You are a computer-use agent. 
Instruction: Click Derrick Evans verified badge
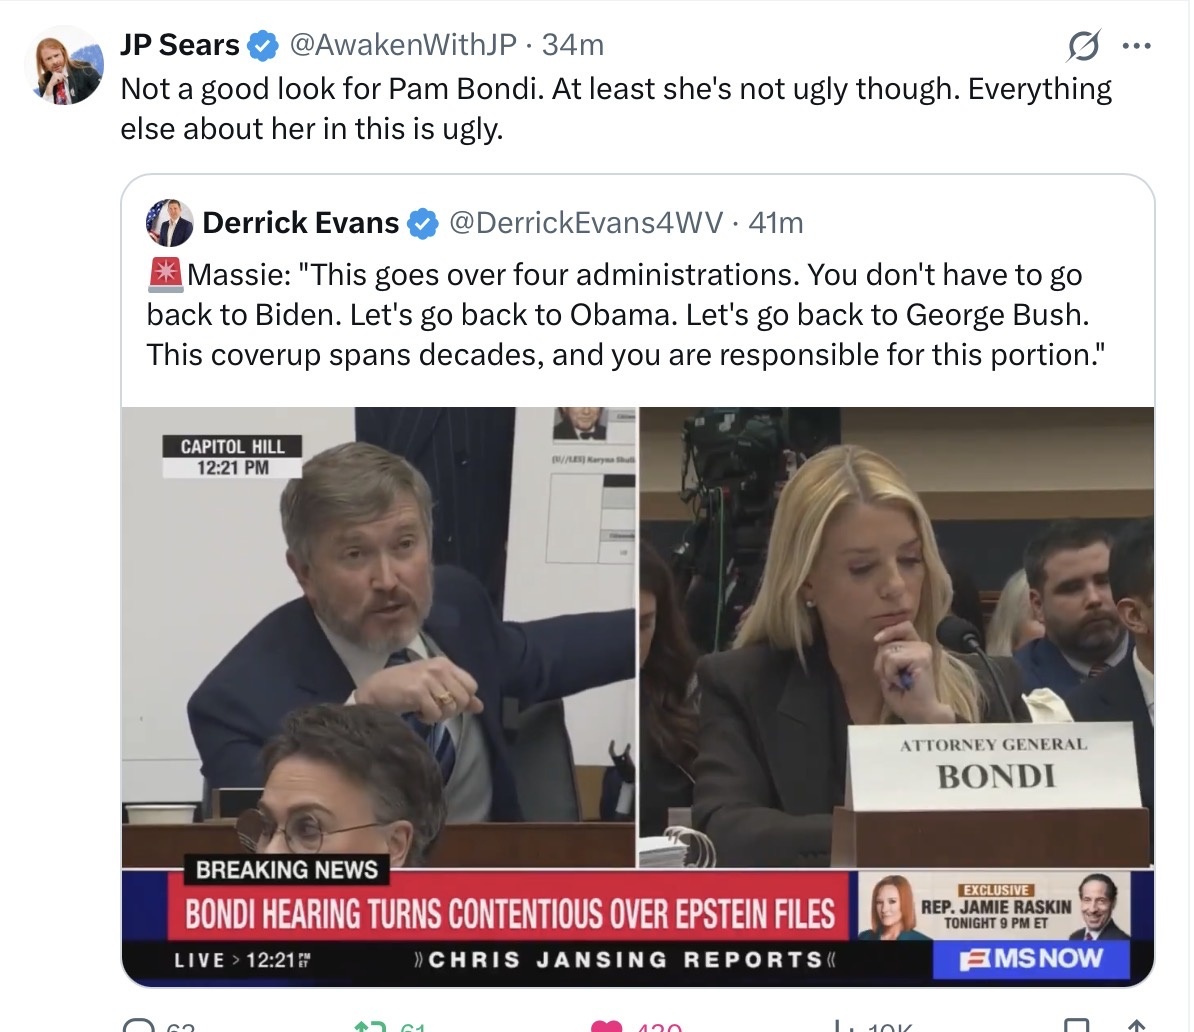coord(423,223)
